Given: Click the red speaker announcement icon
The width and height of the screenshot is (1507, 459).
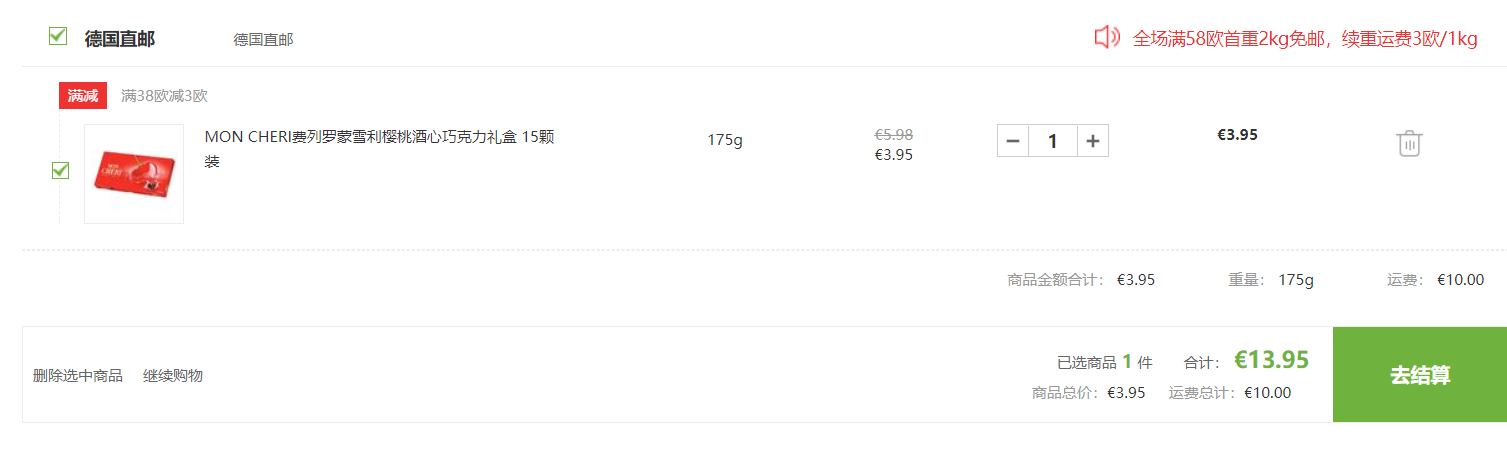Looking at the screenshot, I should [1106, 38].
